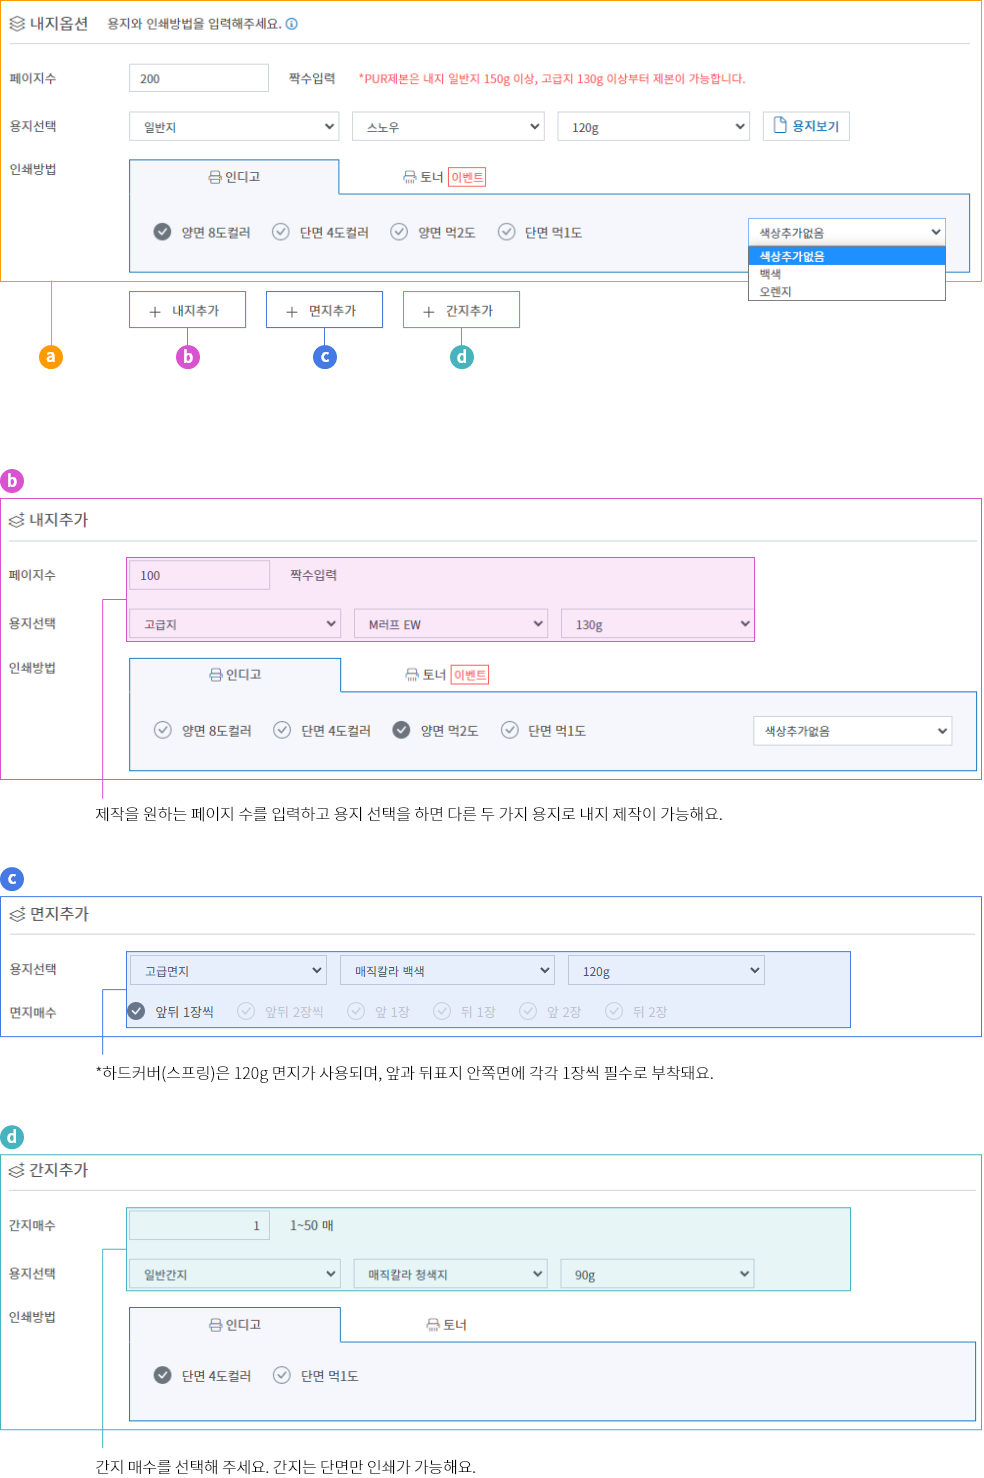Click the layers icon beside 면지추가 heading
Screen dimensions: 984x1478
pyautogui.click(x=17, y=914)
